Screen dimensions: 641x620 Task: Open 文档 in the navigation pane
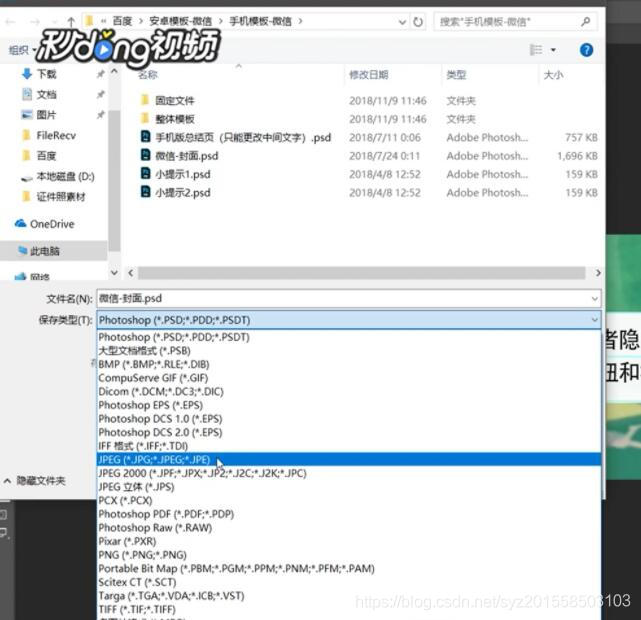coord(47,94)
